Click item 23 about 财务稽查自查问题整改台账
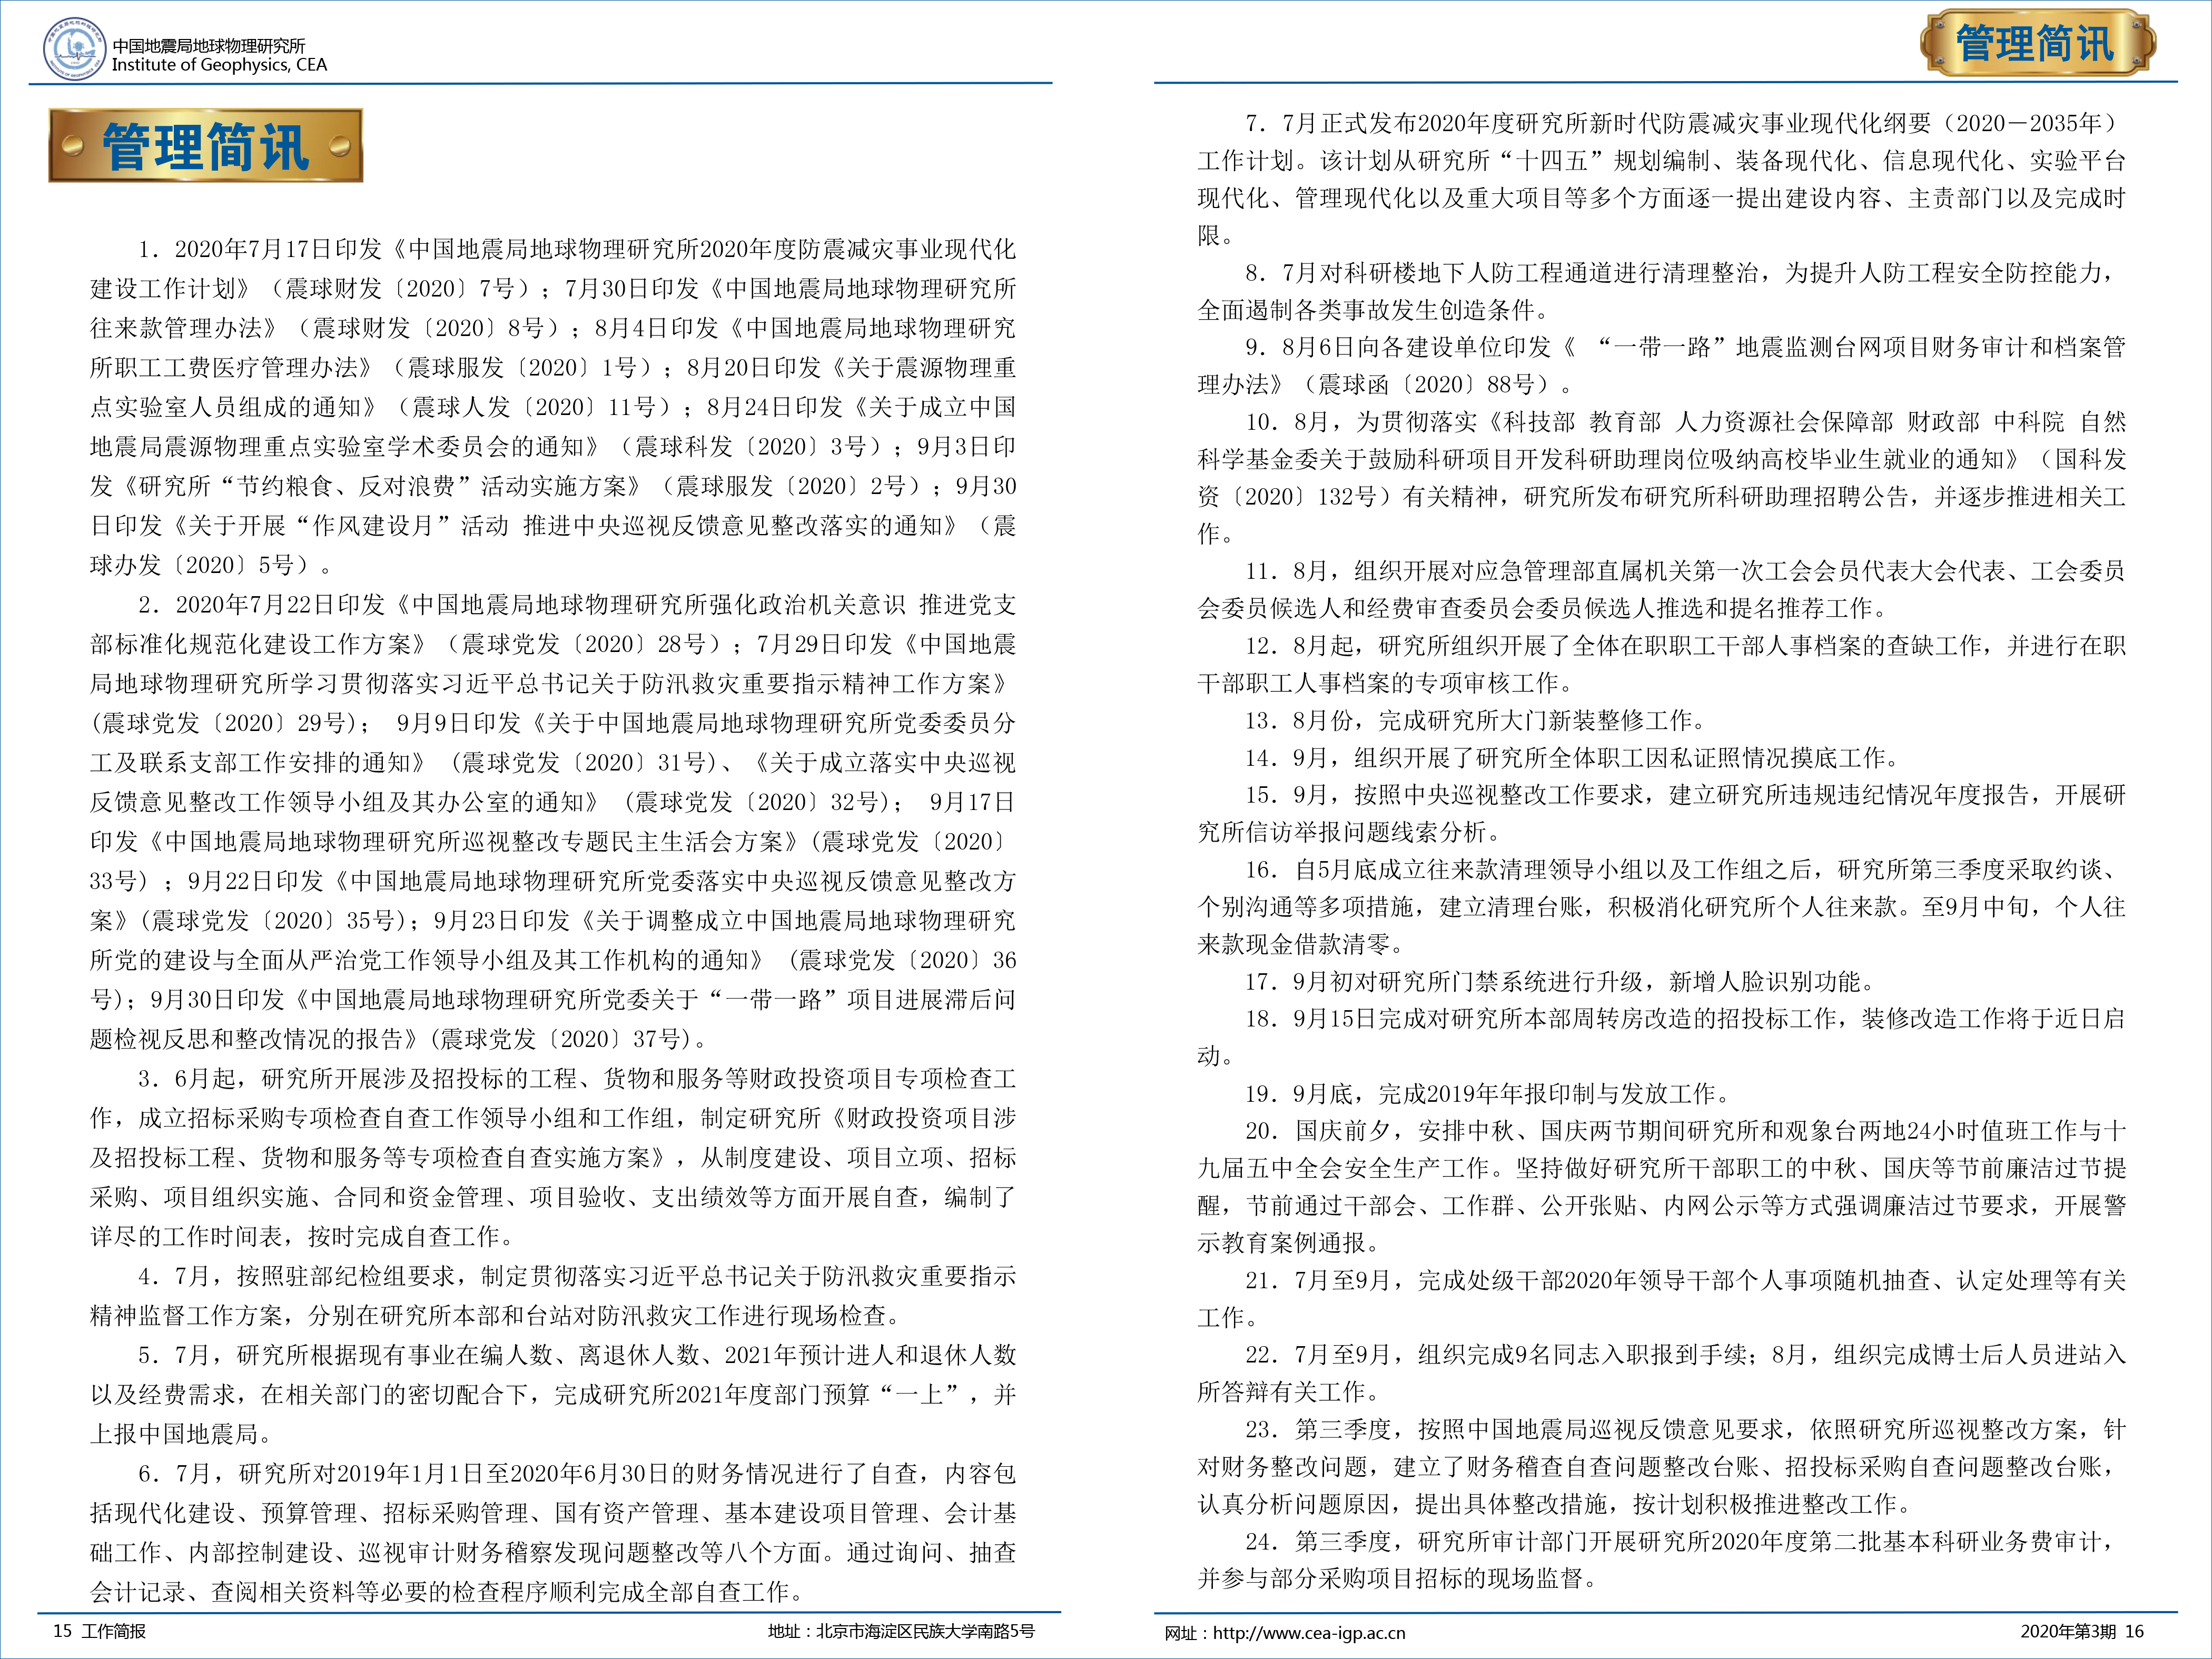This screenshot has width=2212, height=1659. [1661, 1466]
